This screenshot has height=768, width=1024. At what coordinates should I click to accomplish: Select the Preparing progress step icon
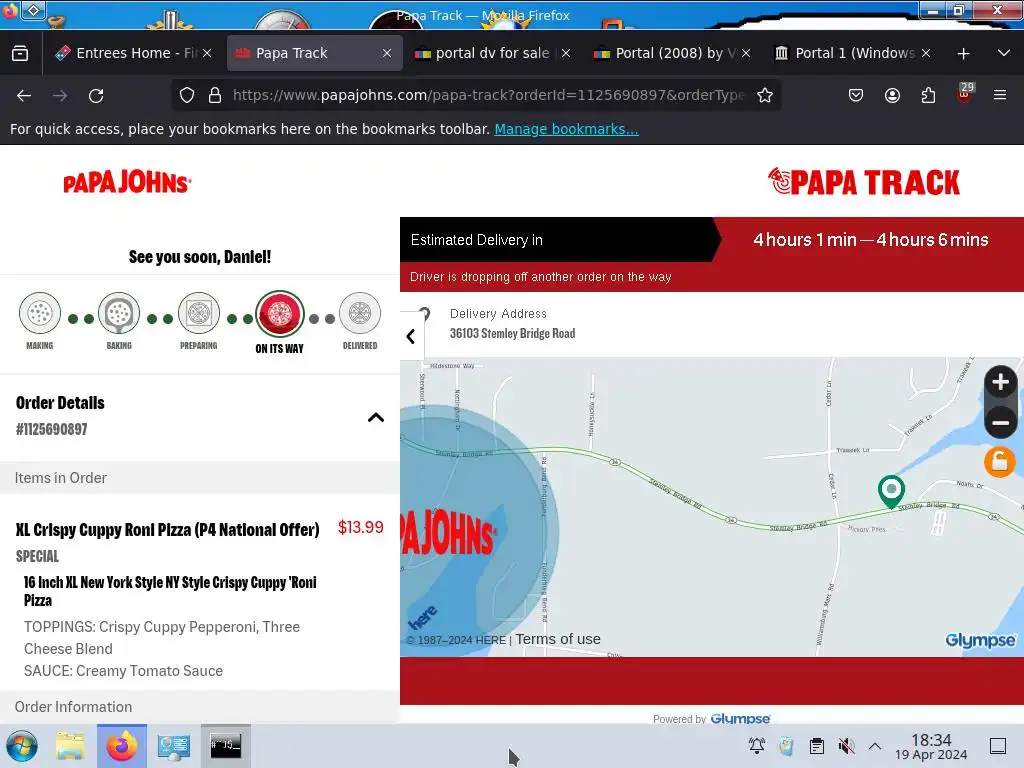coord(199,313)
